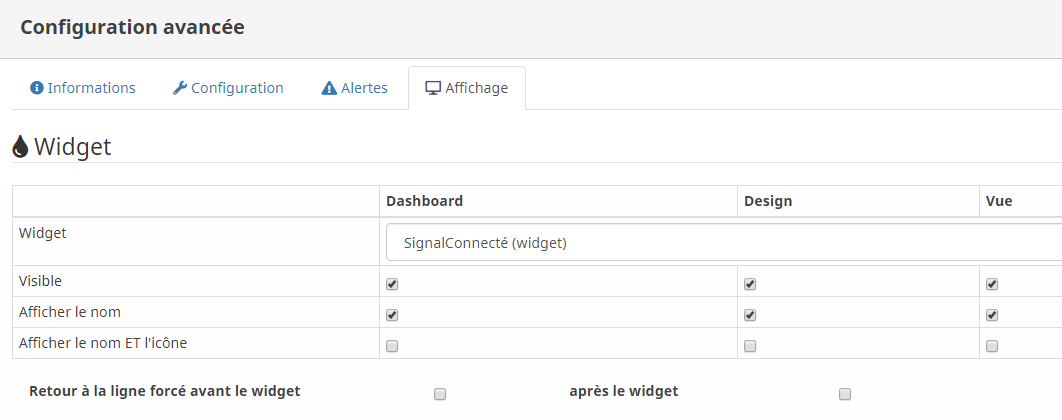Image resolution: width=1062 pixels, height=420 pixels.
Task: Check forced line break après le widget
Action: 845,394
